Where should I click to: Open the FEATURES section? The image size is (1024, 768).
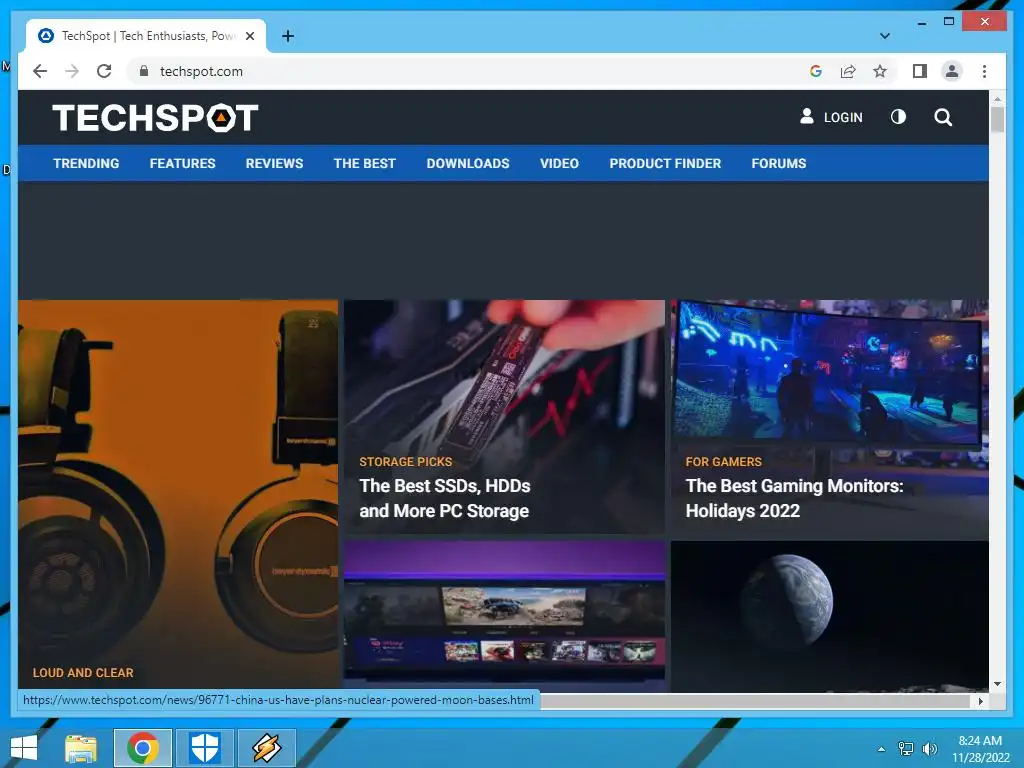(182, 163)
